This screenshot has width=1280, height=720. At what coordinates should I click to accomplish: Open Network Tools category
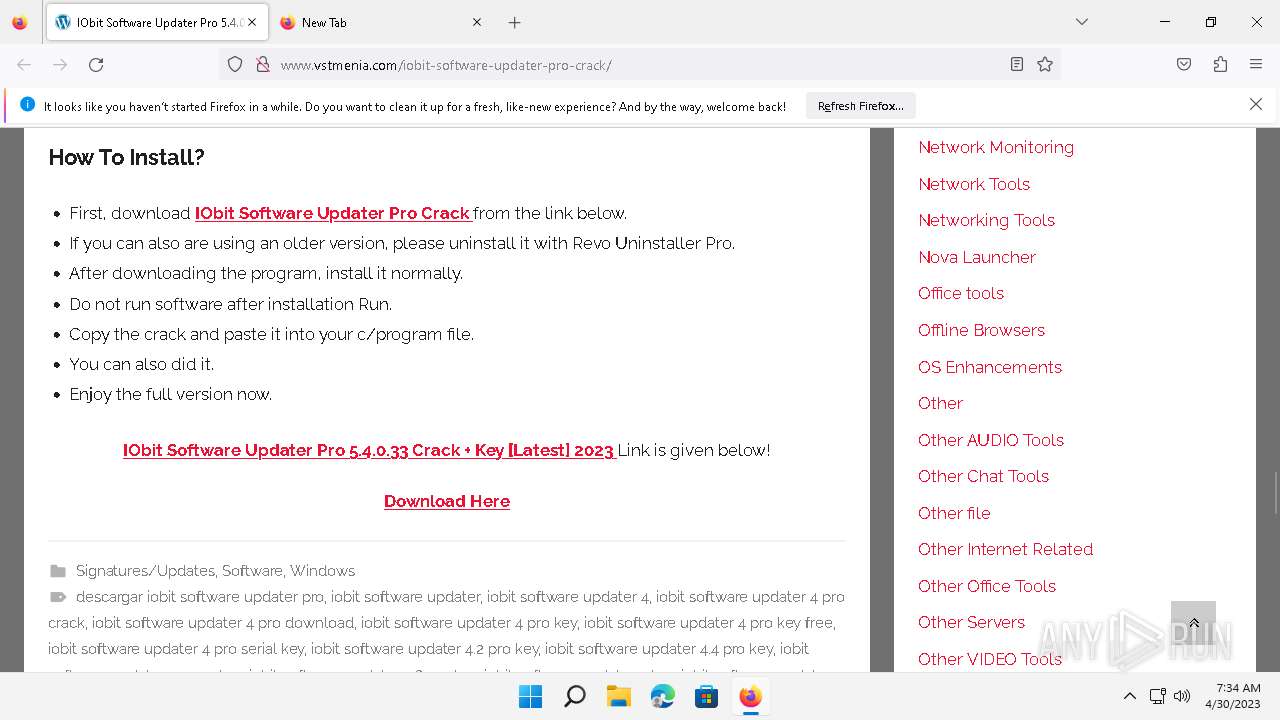coord(974,184)
